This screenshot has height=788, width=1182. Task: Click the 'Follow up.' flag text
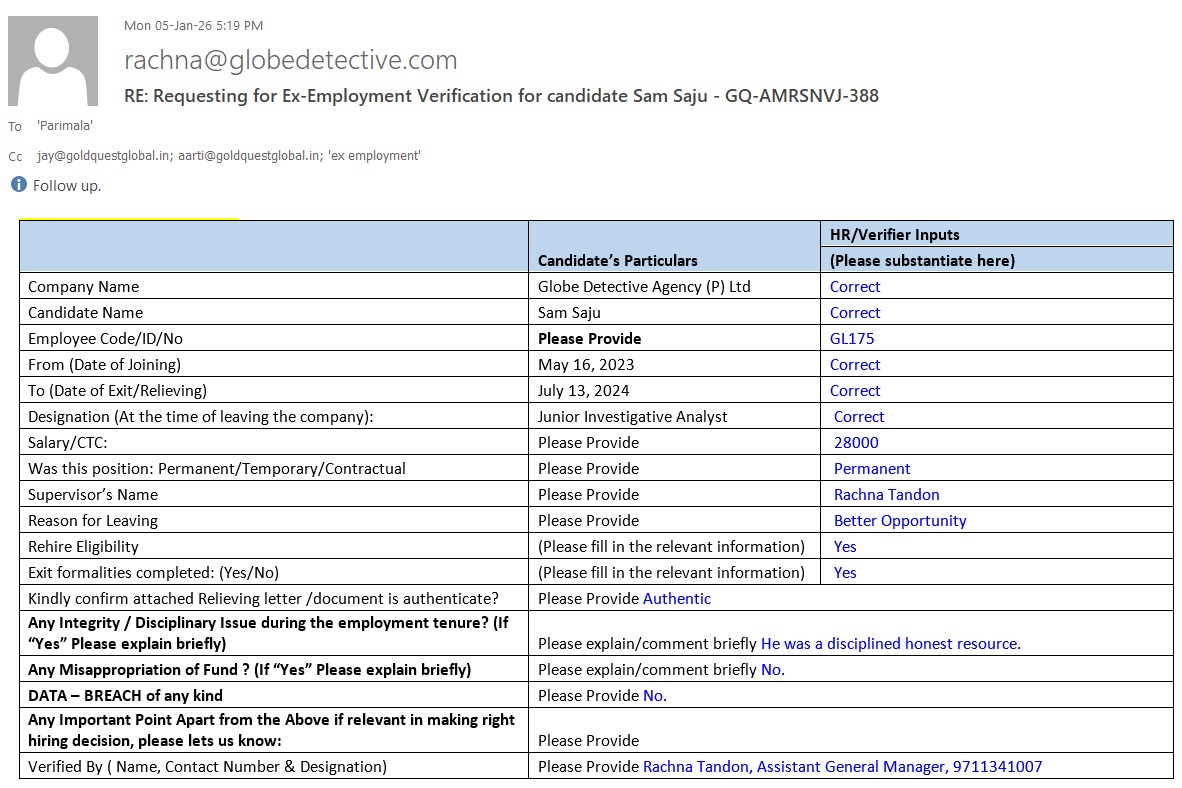click(x=67, y=186)
